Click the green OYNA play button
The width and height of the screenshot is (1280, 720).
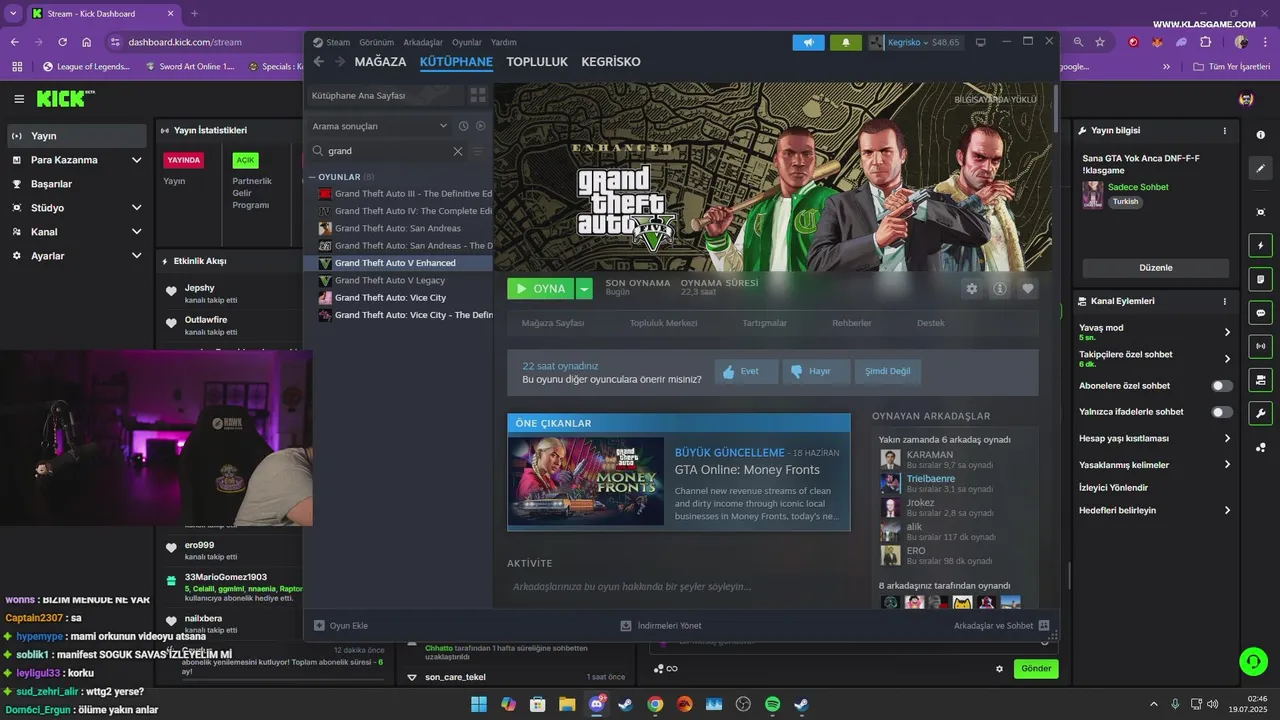(541, 289)
